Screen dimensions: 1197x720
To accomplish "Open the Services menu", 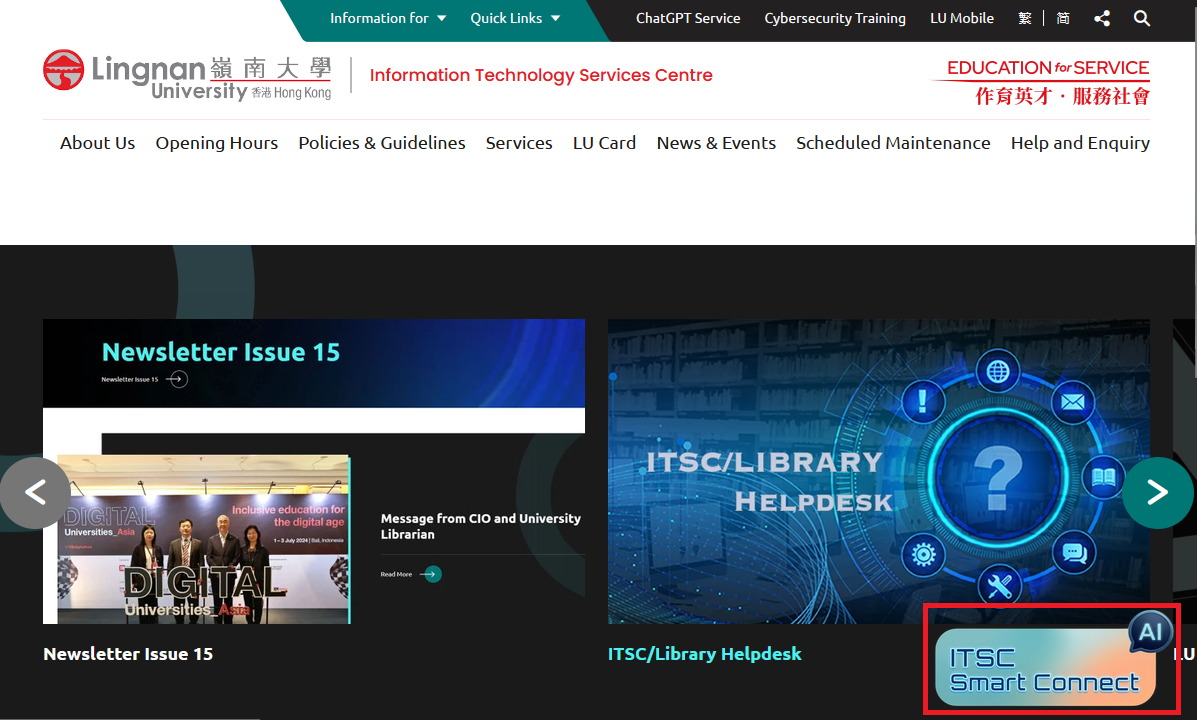I will [519, 143].
